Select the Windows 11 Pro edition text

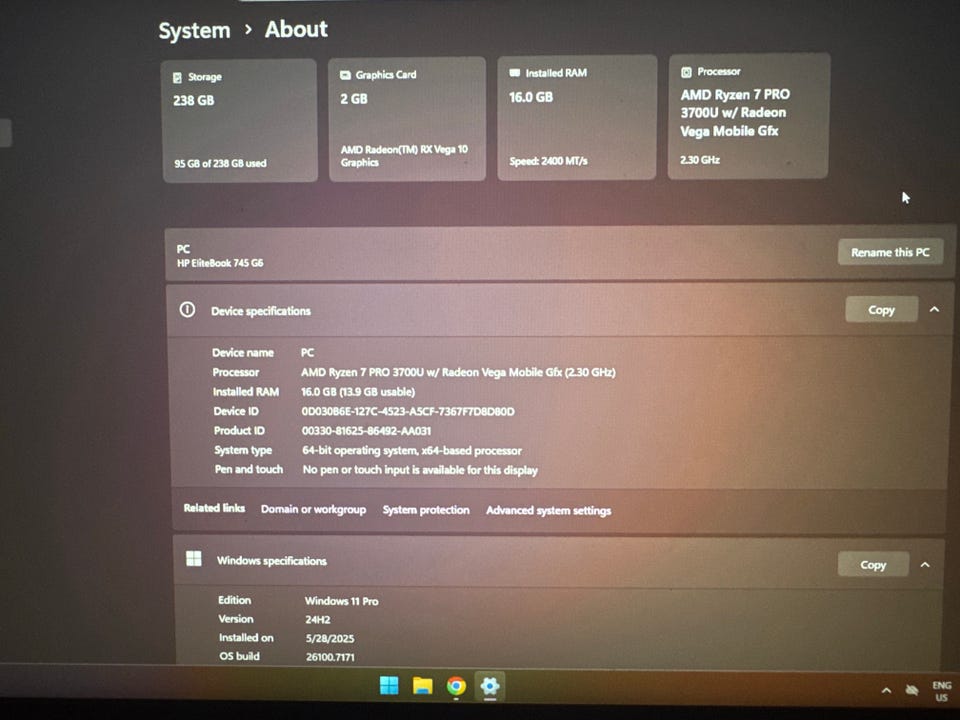[342, 601]
